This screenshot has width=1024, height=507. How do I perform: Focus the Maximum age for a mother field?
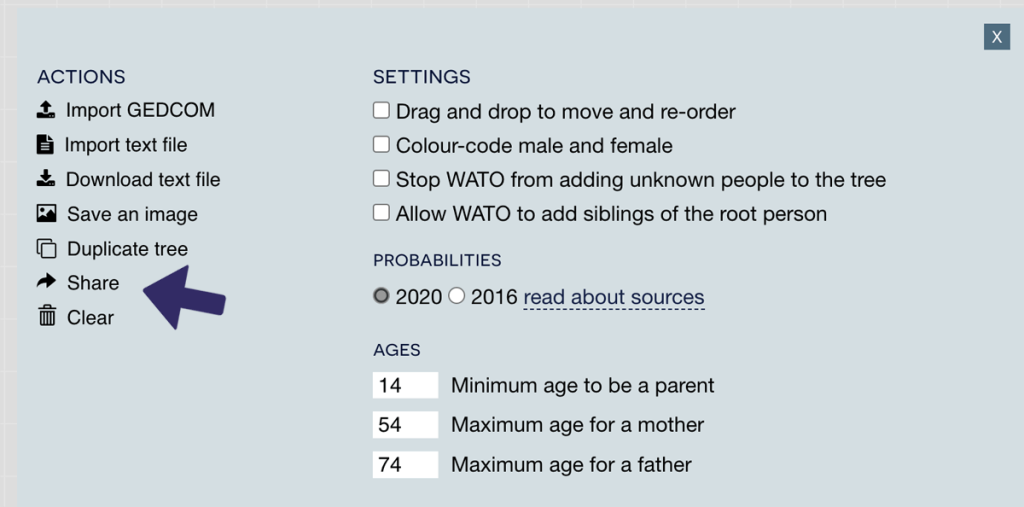(x=405, y=425)
